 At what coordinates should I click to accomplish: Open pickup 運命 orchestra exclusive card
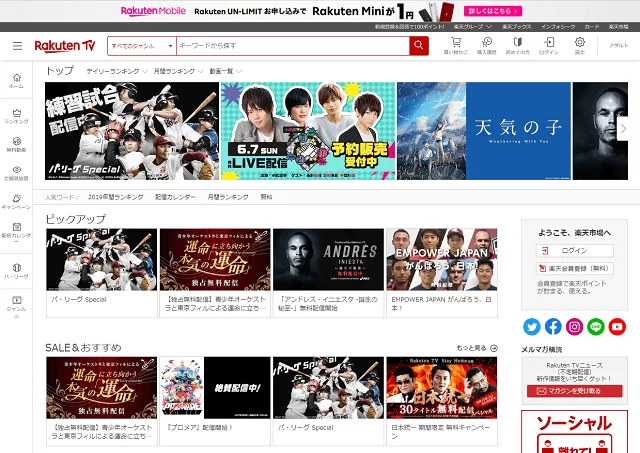[x=215, y=273]
